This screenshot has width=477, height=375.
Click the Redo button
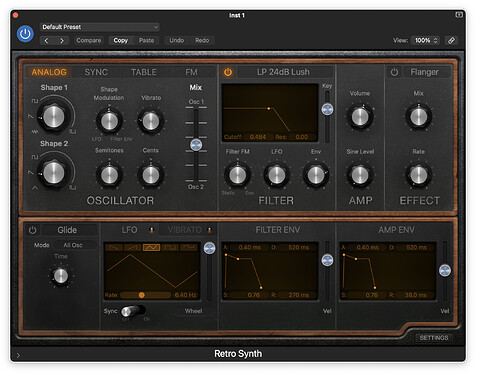[x=202, y=40]
